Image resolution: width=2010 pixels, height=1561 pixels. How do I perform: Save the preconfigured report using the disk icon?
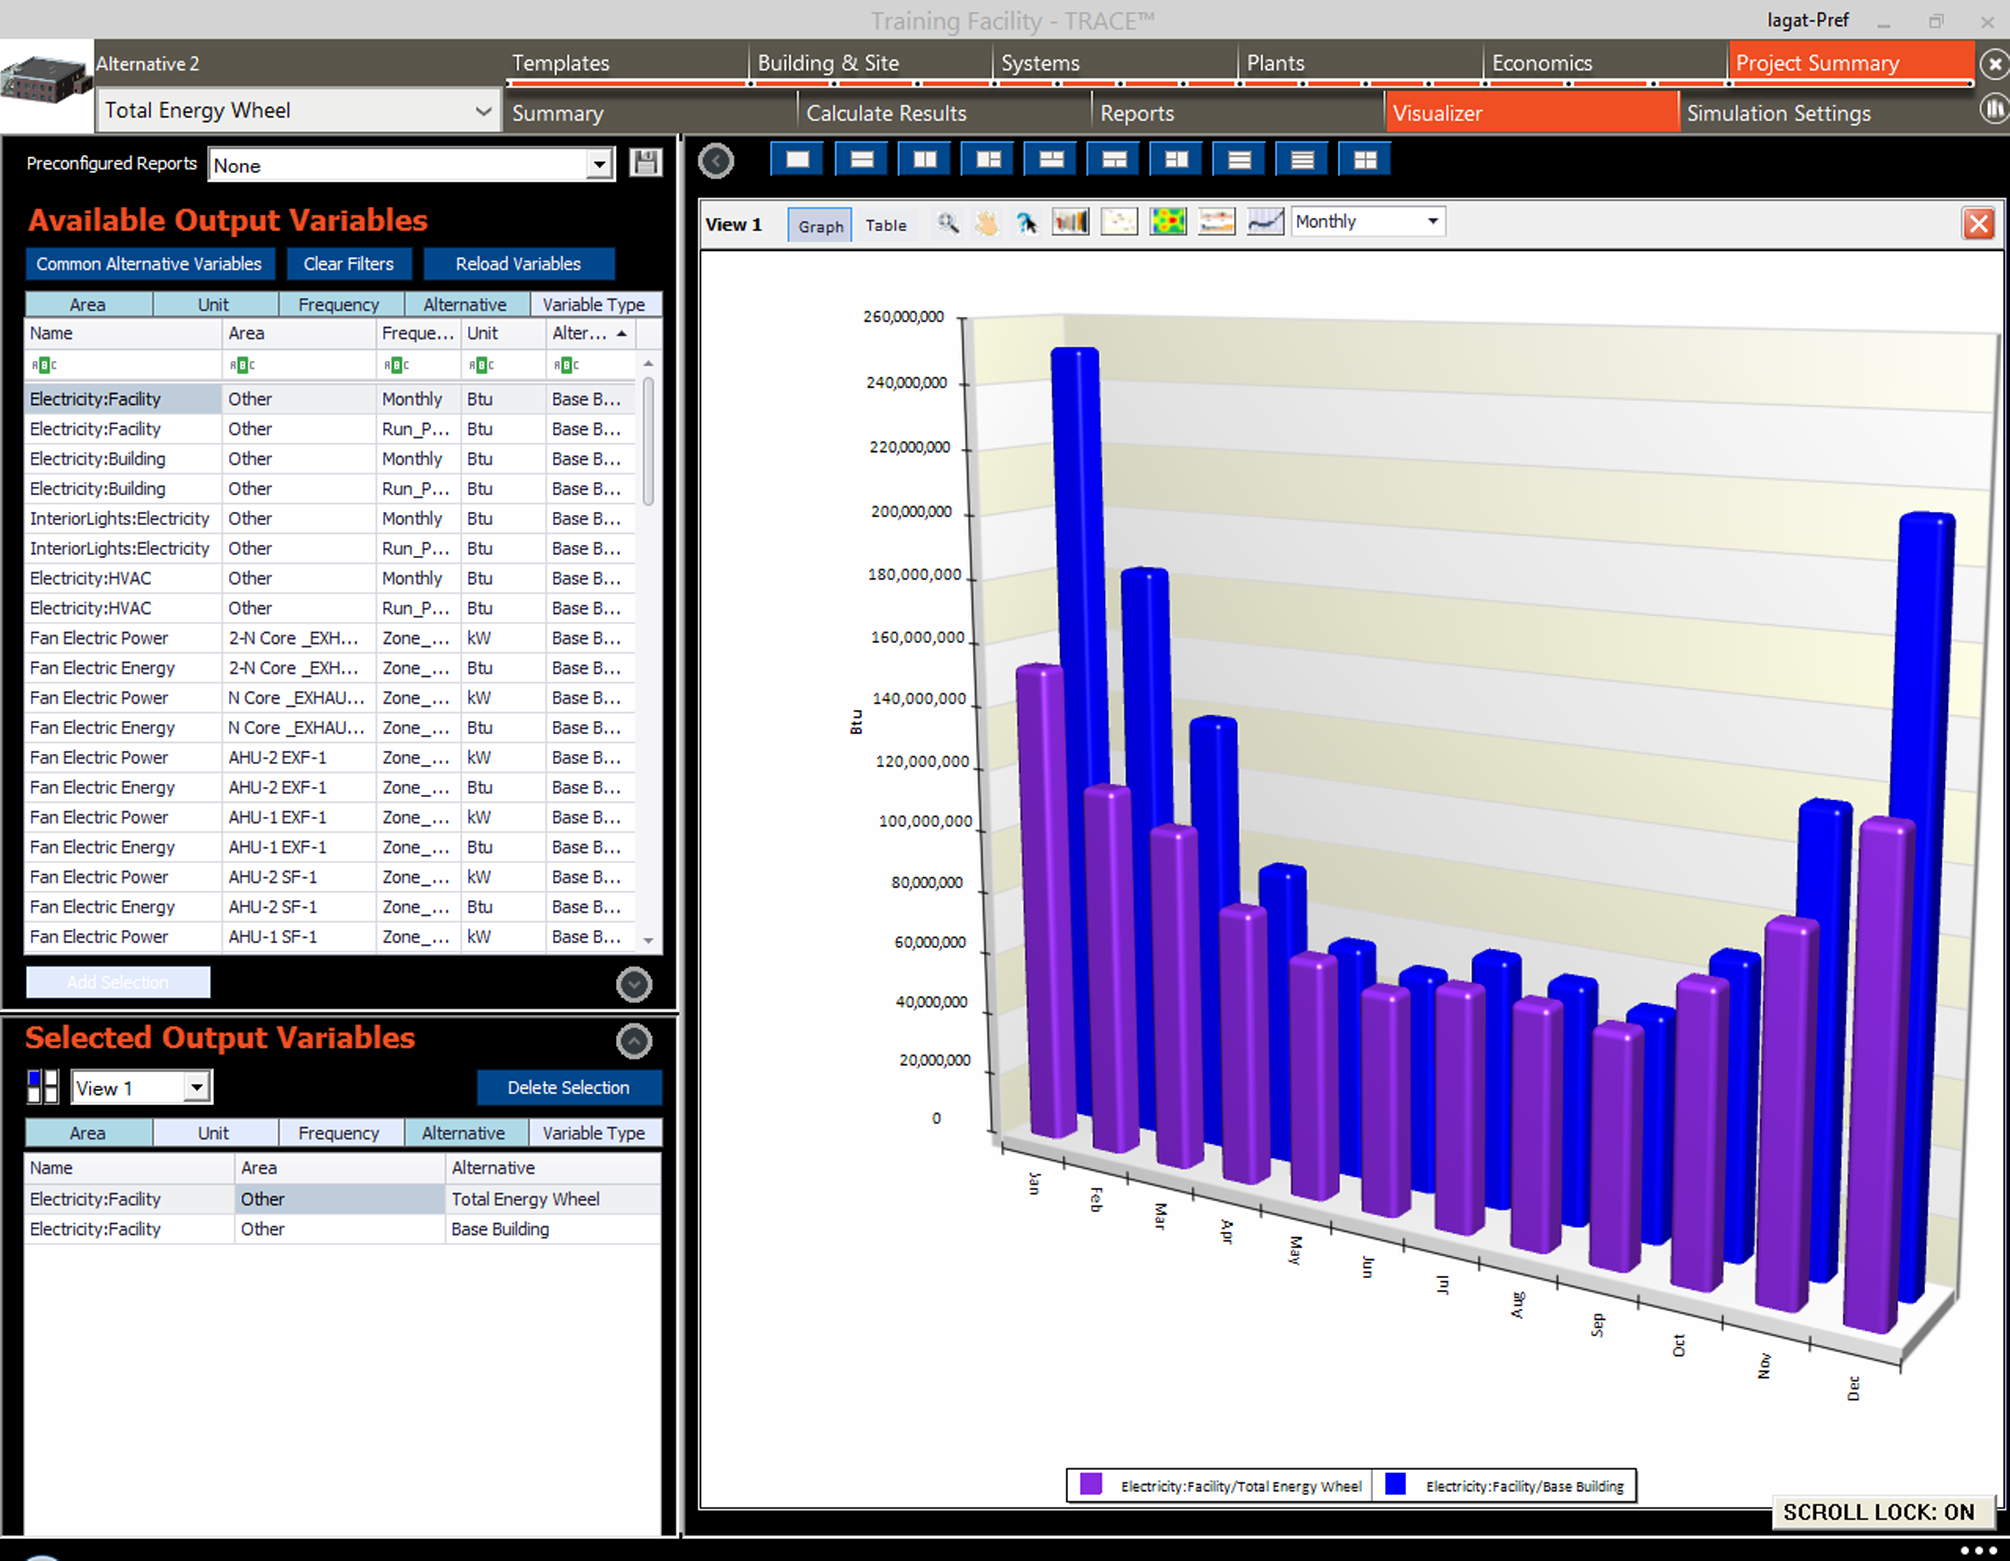(646, 164)
